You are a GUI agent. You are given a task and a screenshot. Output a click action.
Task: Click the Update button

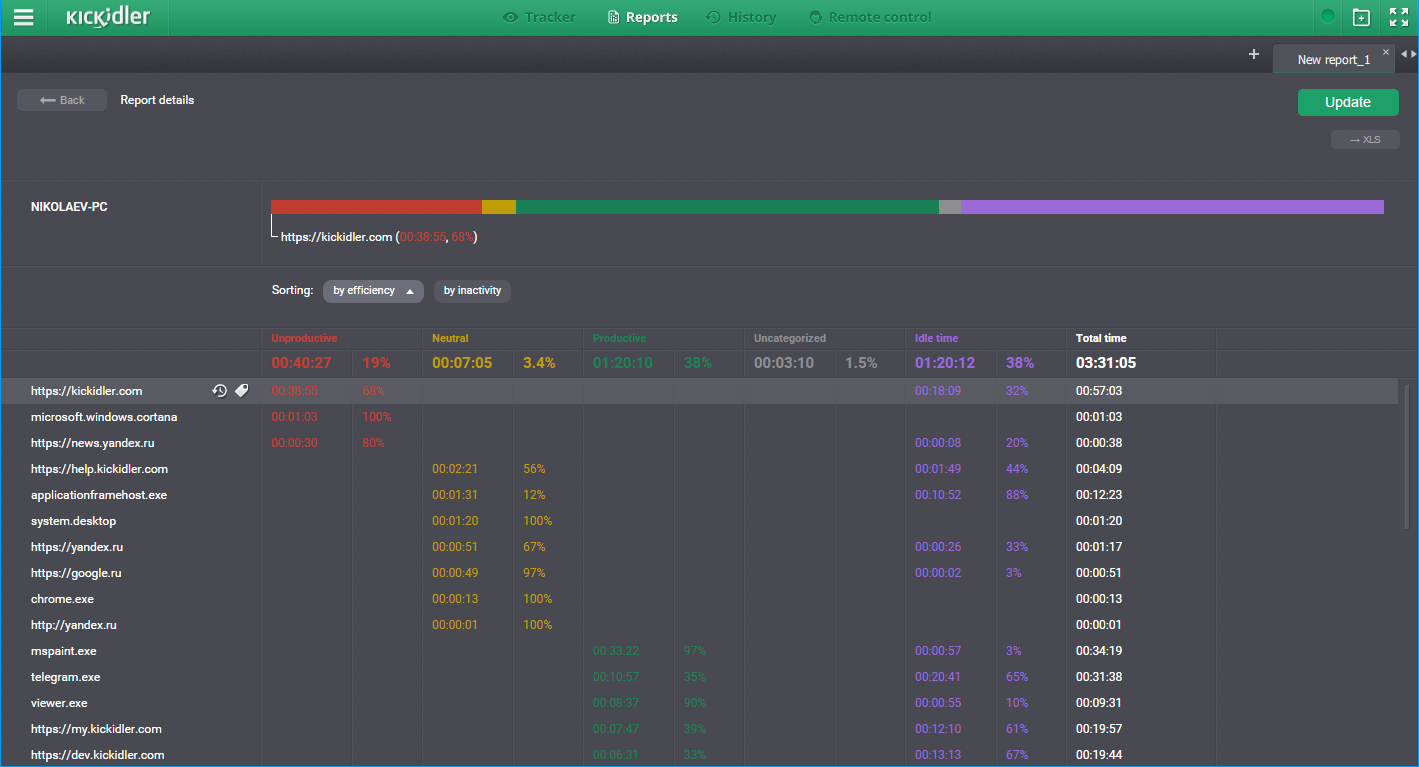(x=1348, y=102)
